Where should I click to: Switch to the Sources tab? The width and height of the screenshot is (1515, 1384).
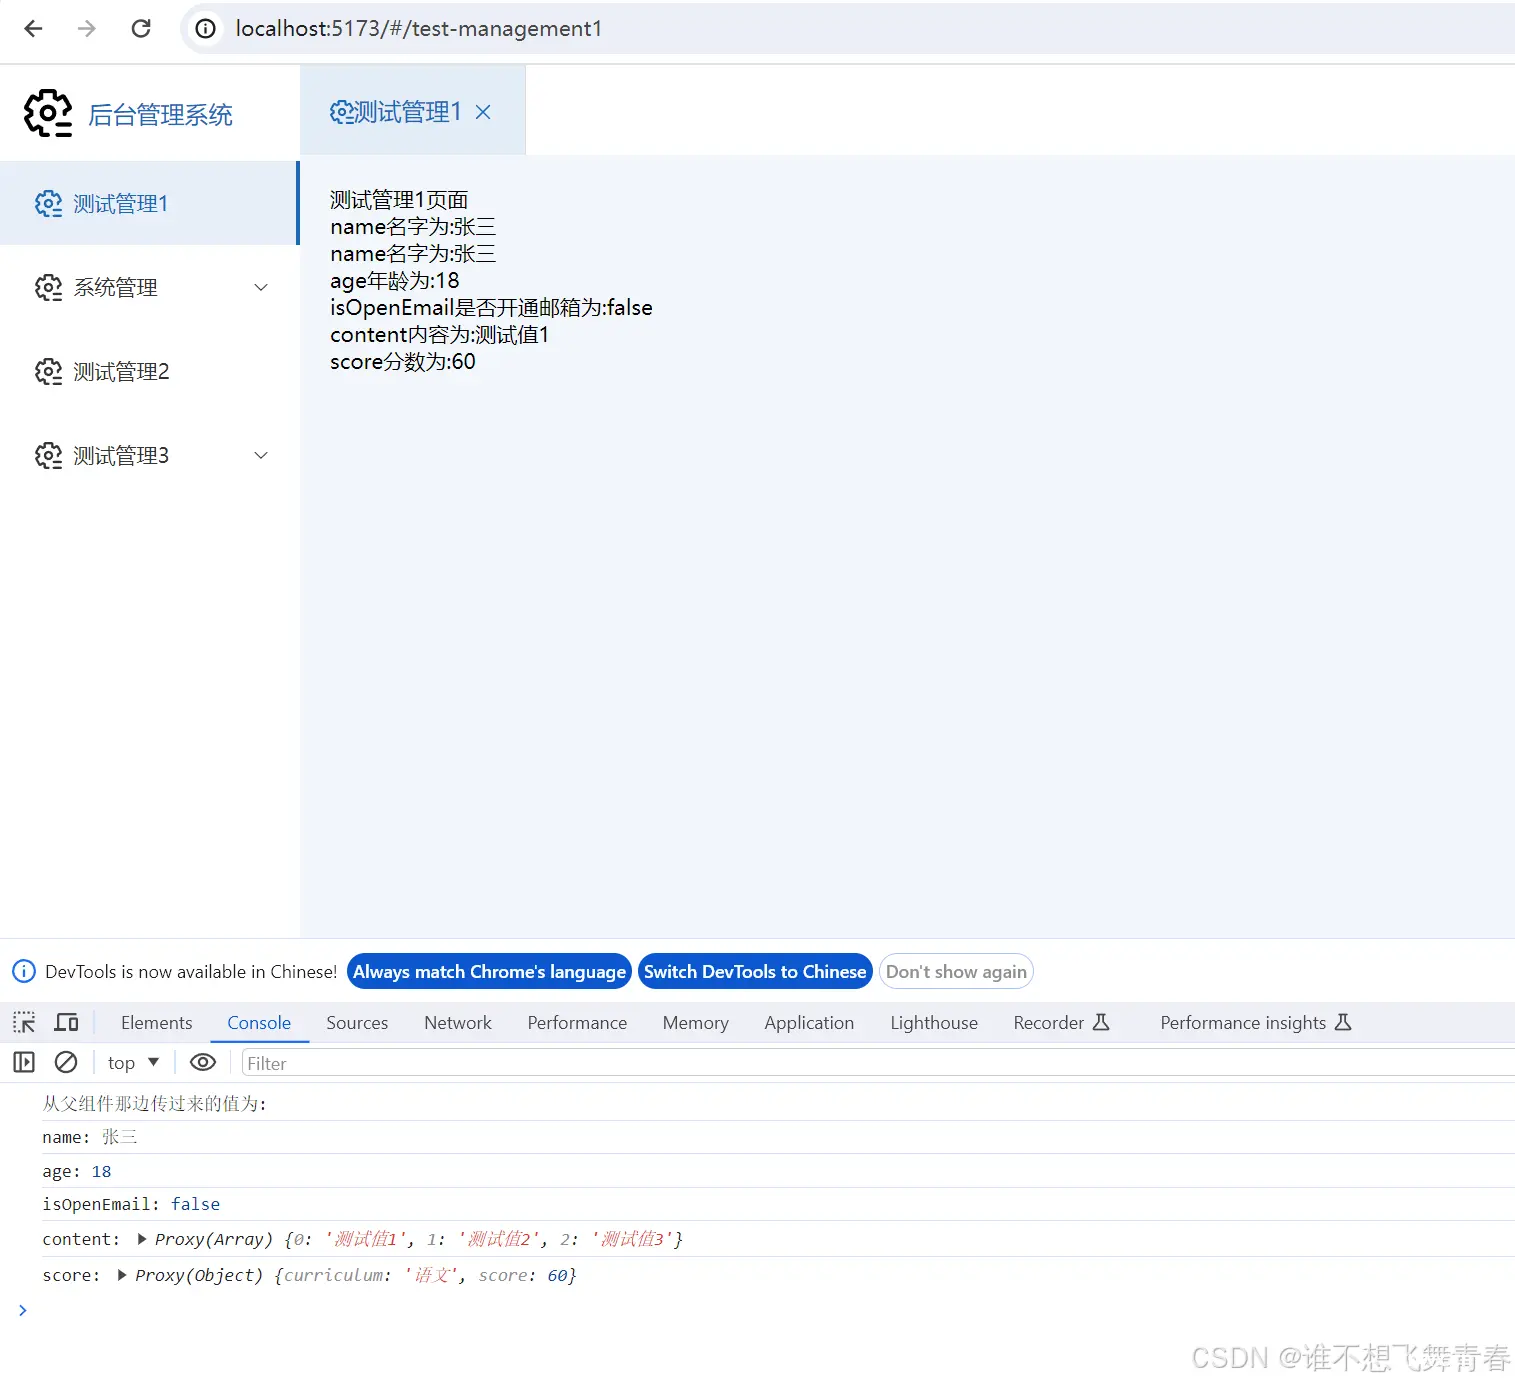click(357, 1022)
